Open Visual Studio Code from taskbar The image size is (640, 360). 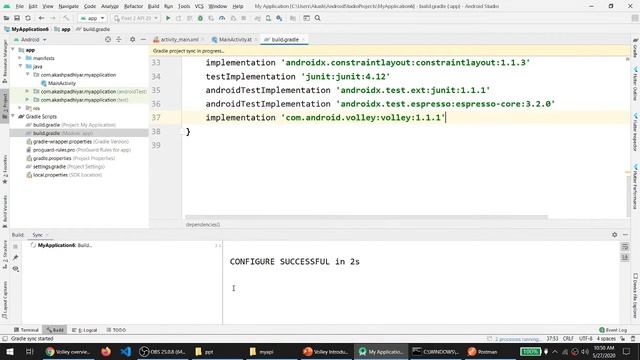click(125, 351)
